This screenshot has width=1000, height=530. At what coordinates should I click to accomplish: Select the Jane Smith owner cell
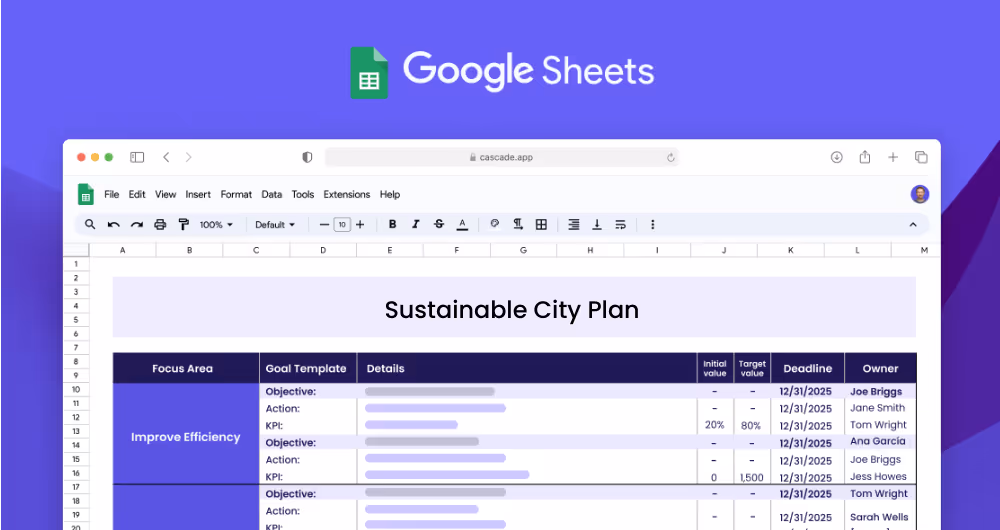coord(880,408)
